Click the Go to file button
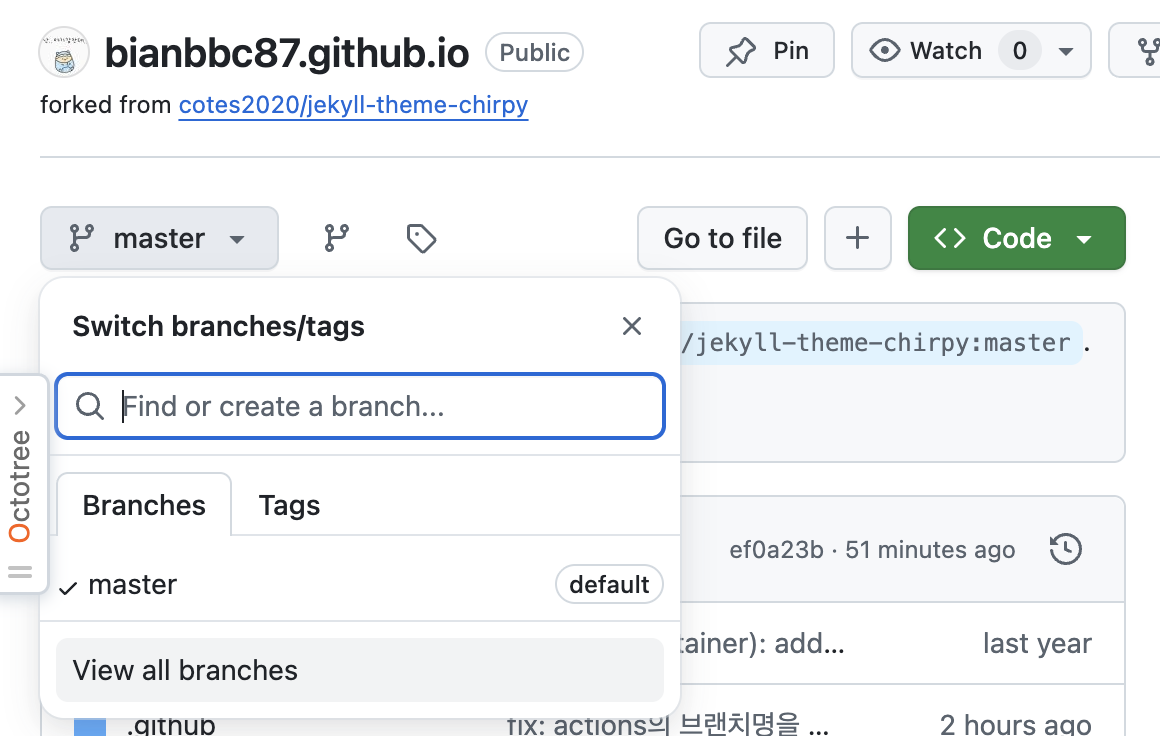Screen dimensions: 1160x736 (722, 238)
